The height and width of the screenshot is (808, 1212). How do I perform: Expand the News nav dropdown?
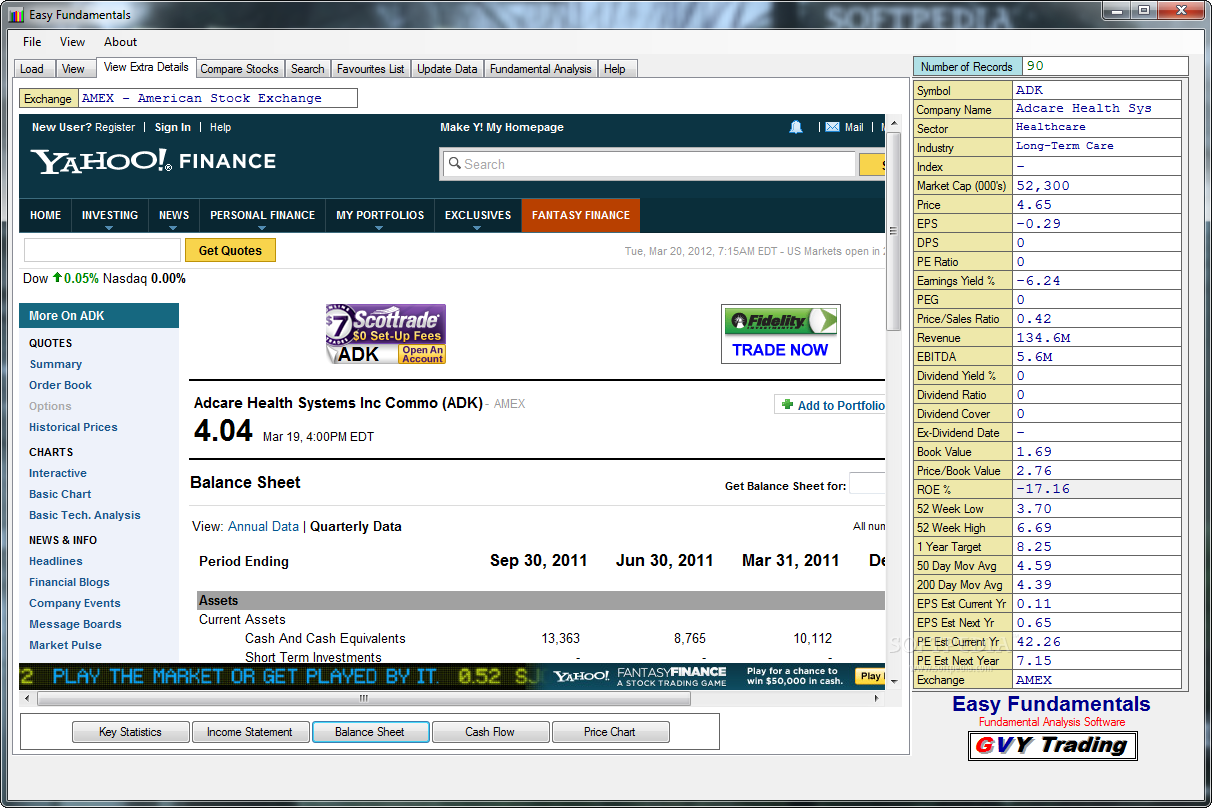(173, 227)
